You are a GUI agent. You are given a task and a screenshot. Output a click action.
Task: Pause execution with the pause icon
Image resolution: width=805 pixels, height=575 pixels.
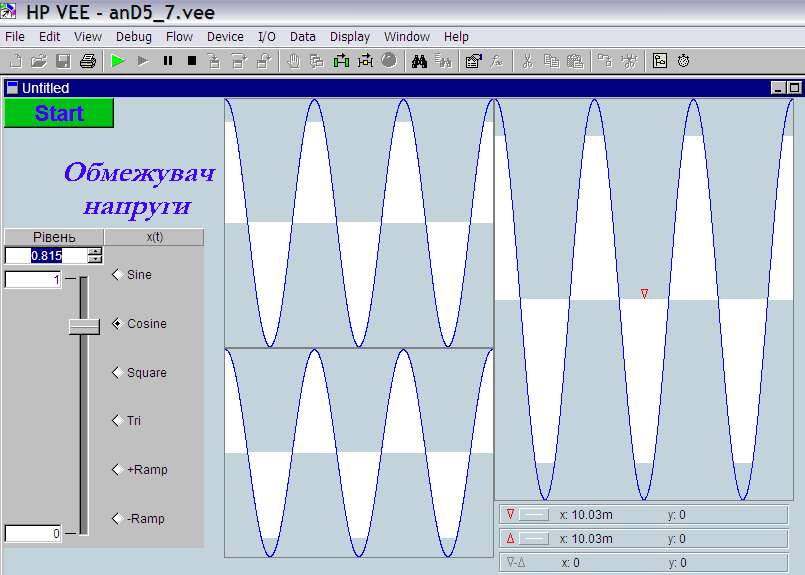[167, 61]
